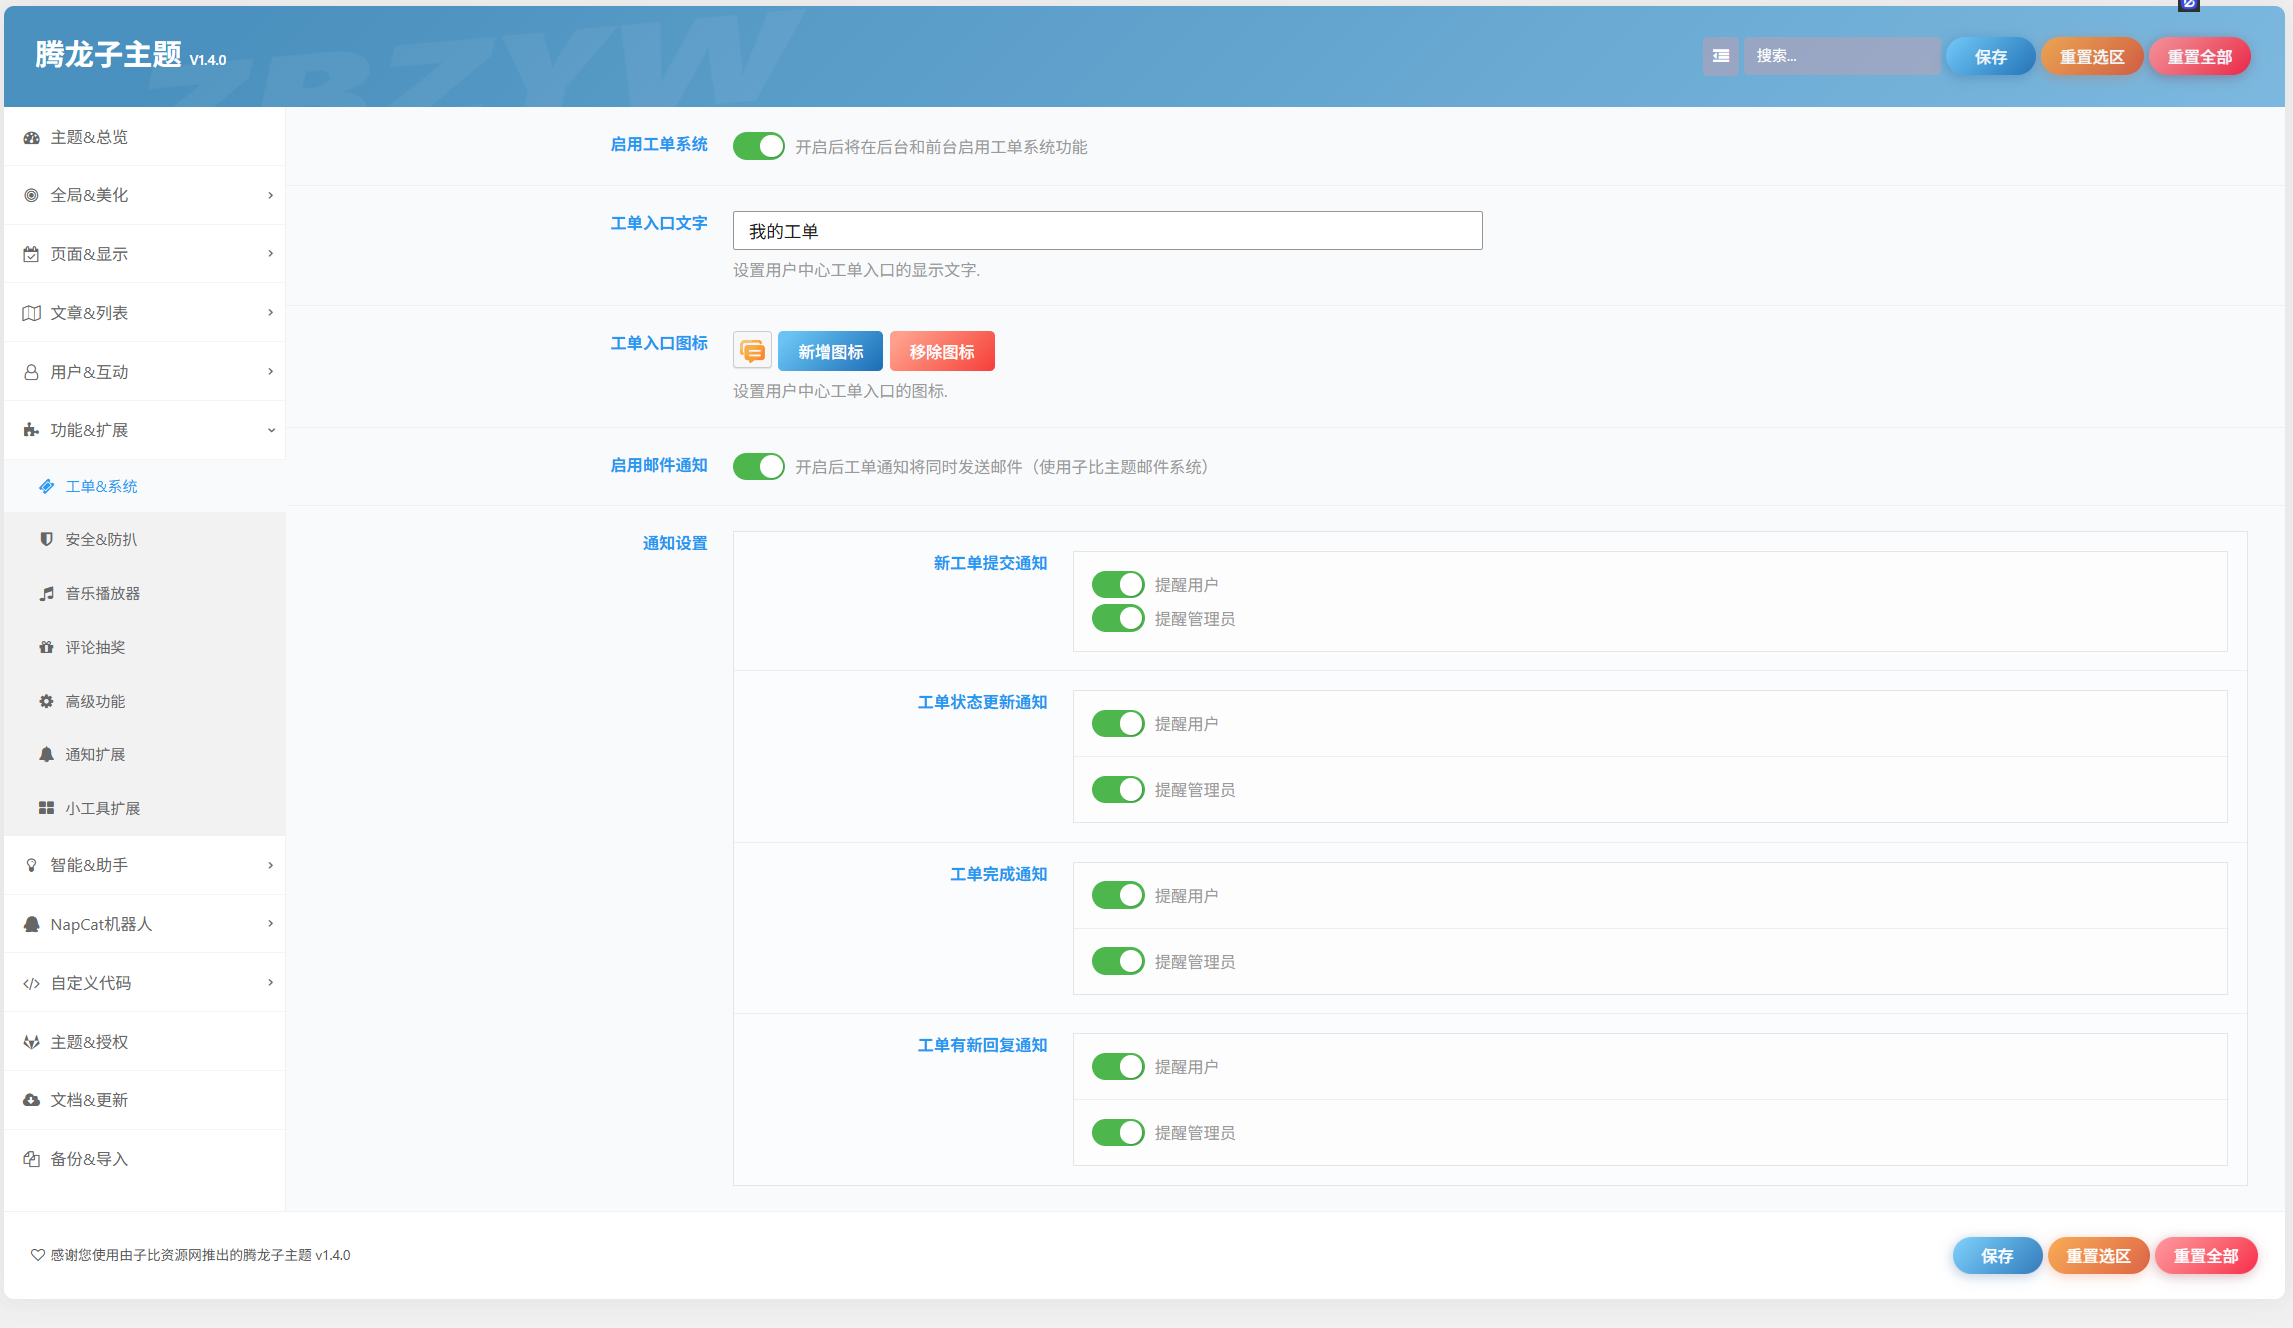Open the 备份&导入 menu item
This screenshot has width=2293, height=1328.
tap(145, 1159)
